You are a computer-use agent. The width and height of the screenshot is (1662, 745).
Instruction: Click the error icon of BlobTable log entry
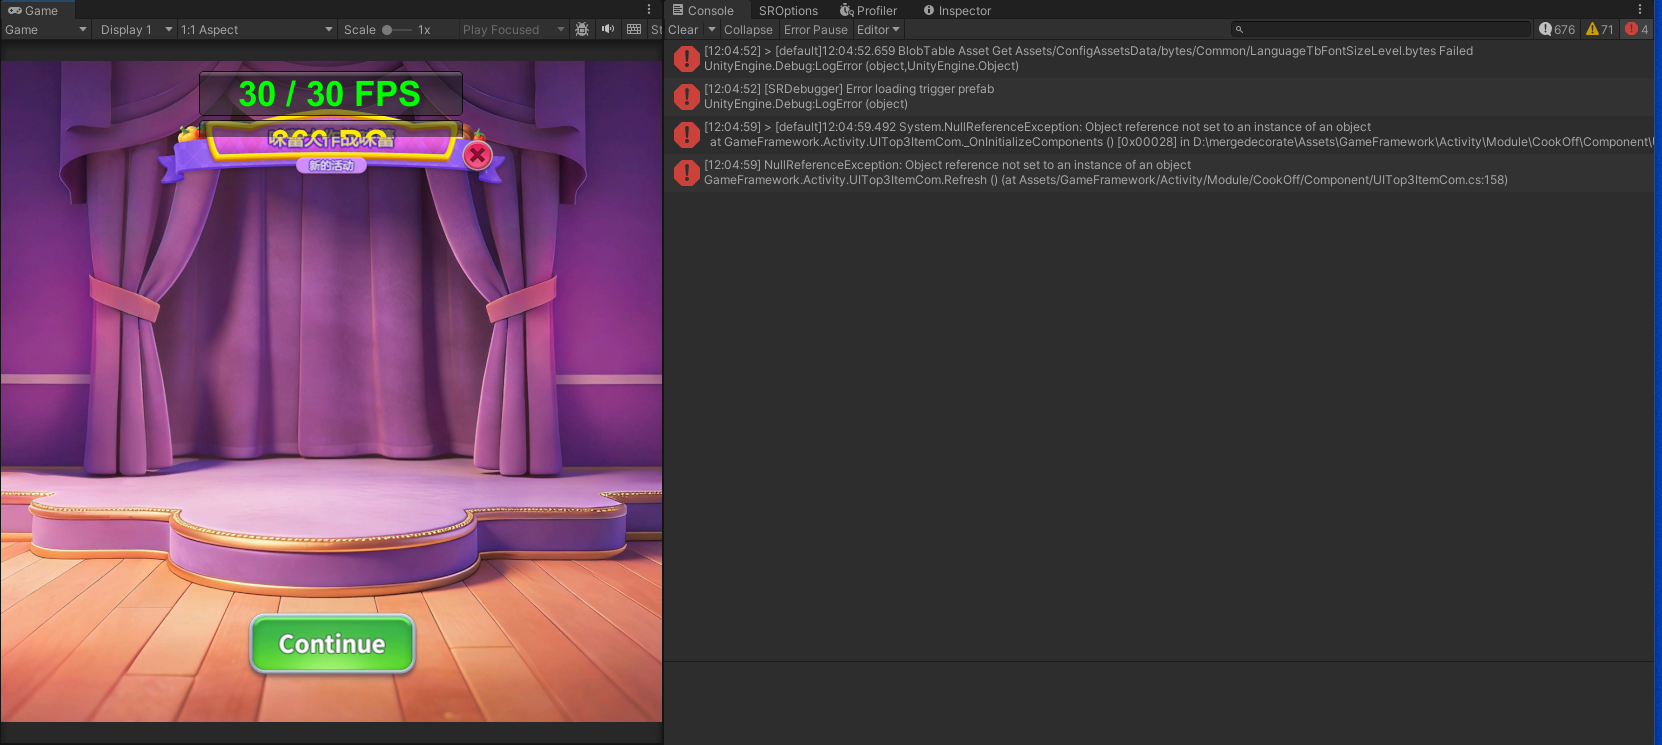(686, 59)
